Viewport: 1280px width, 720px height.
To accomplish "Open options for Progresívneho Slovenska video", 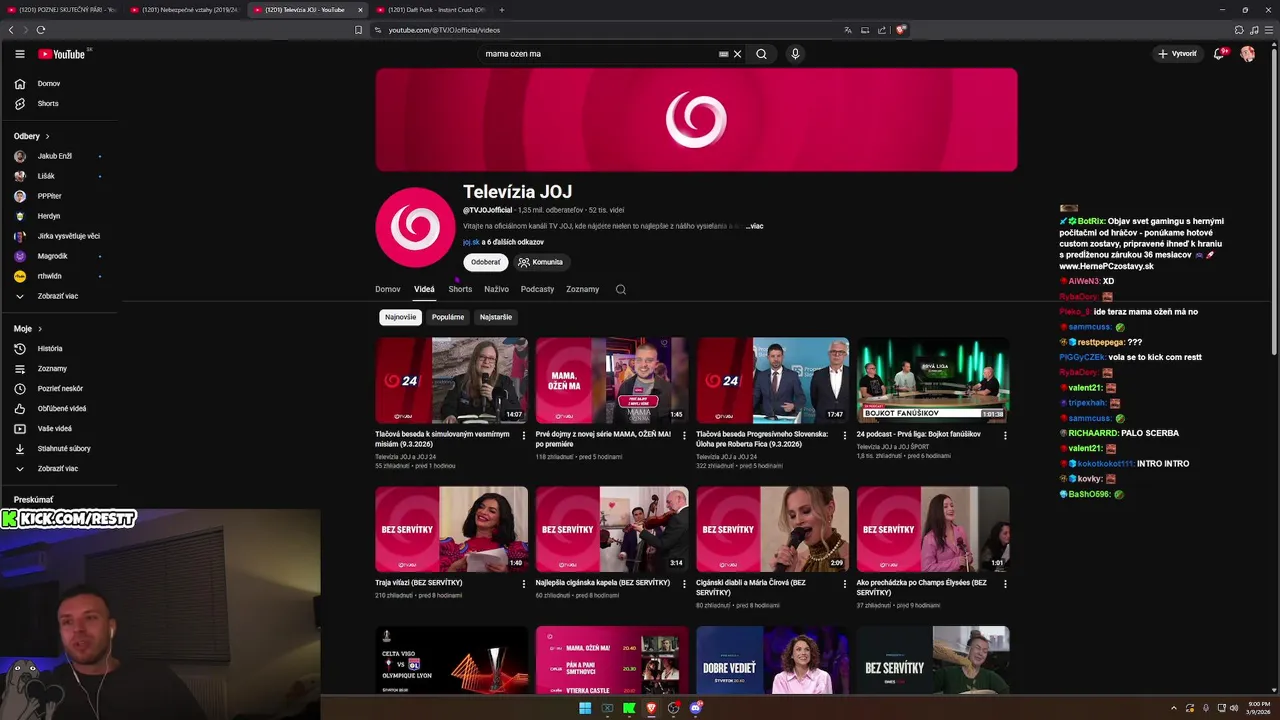I will coord(845,435).
